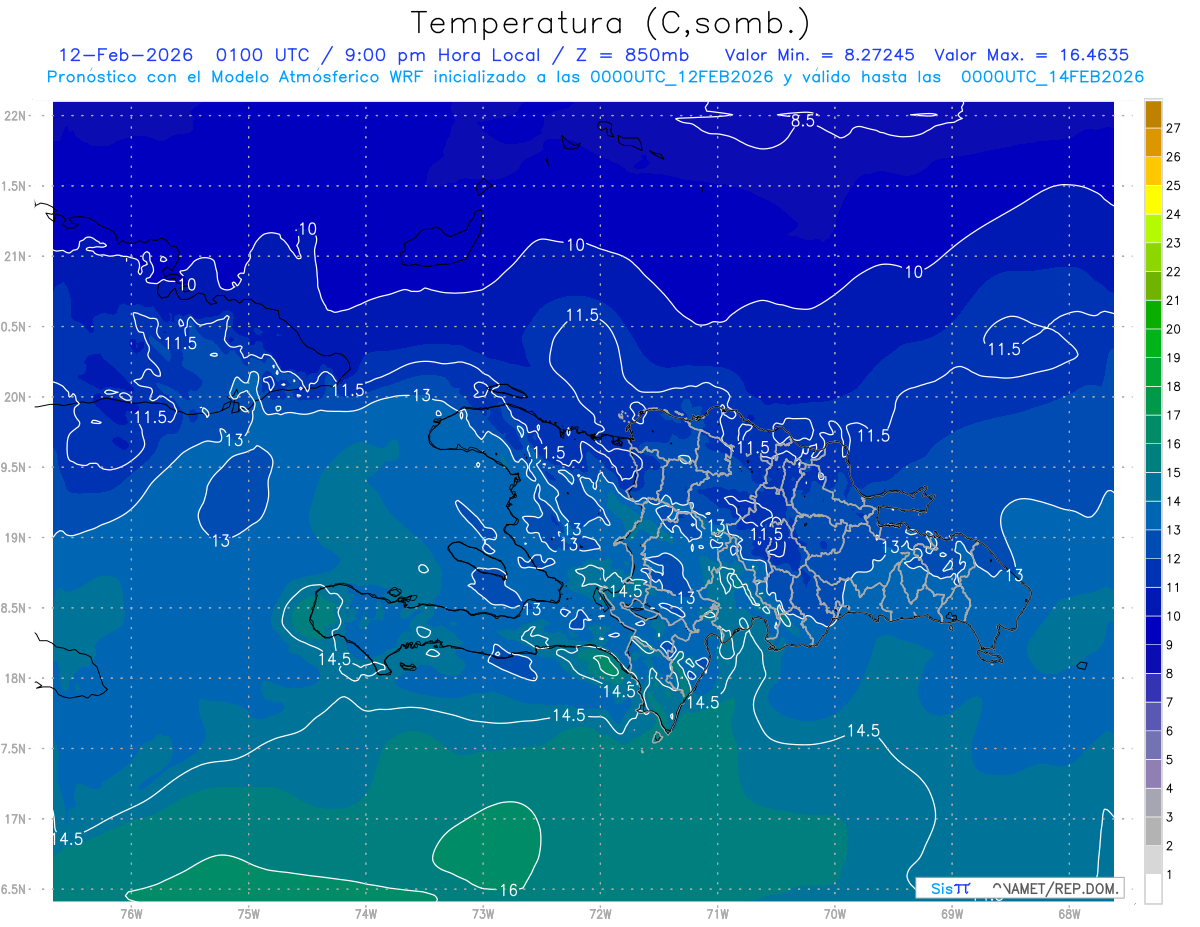Click the color bar number '15'
The width and height of the screenshot is (1200, 927).
tap(1173, 473)
